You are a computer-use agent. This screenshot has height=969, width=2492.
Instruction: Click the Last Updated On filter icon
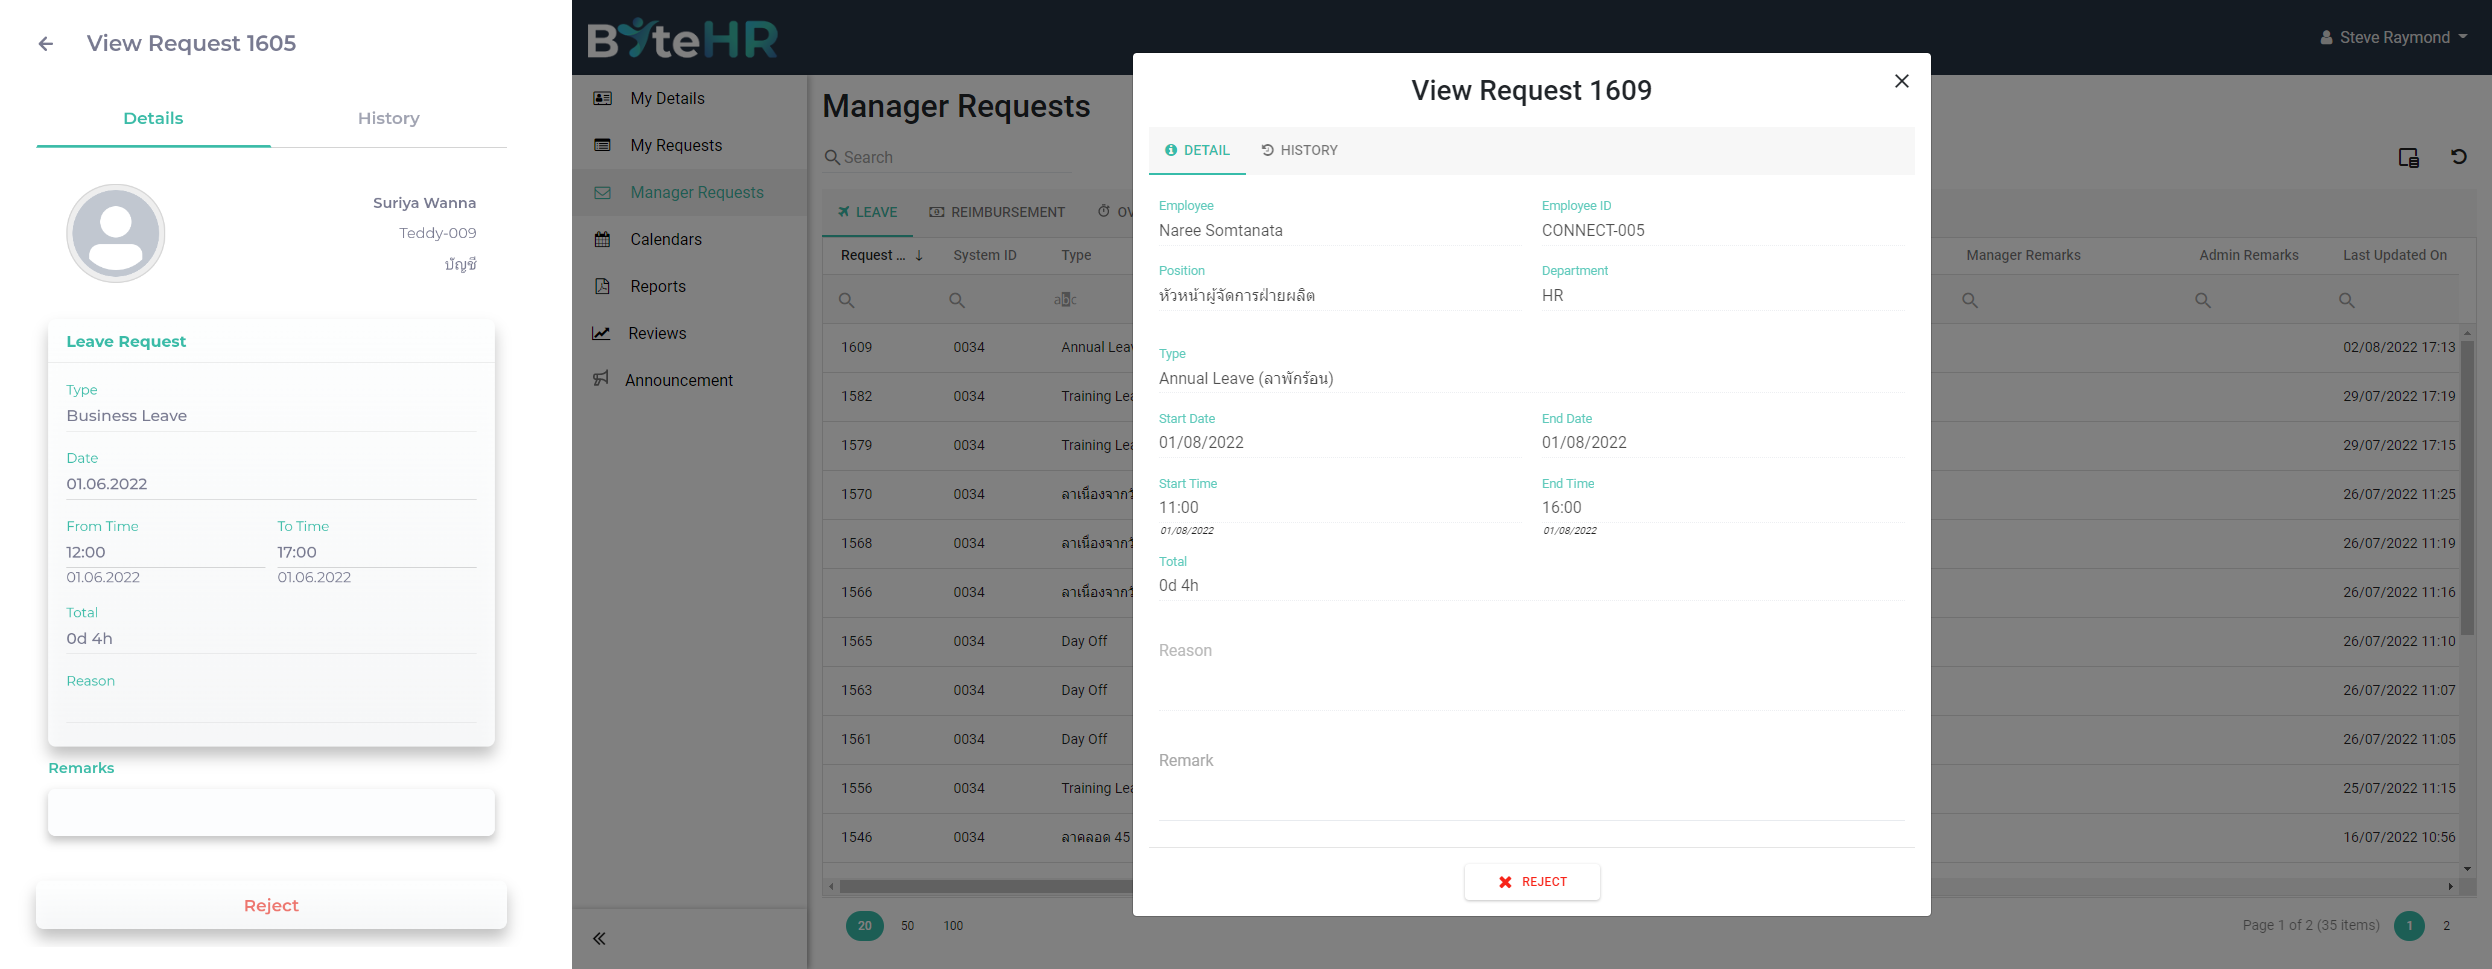click(x=2347, y=300)
